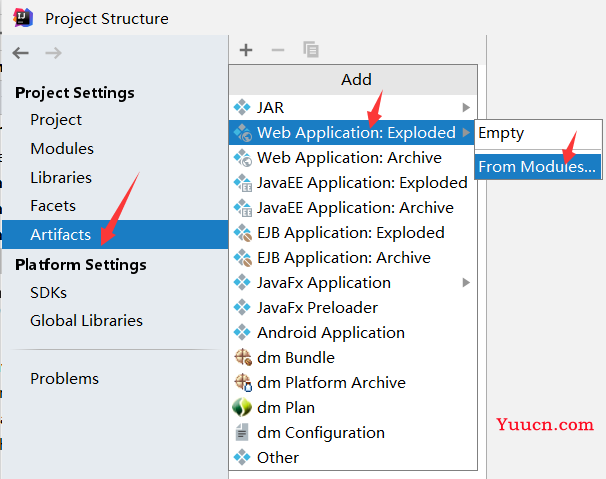Expand the JavaFx Application submenu arrow

point(466,283)
